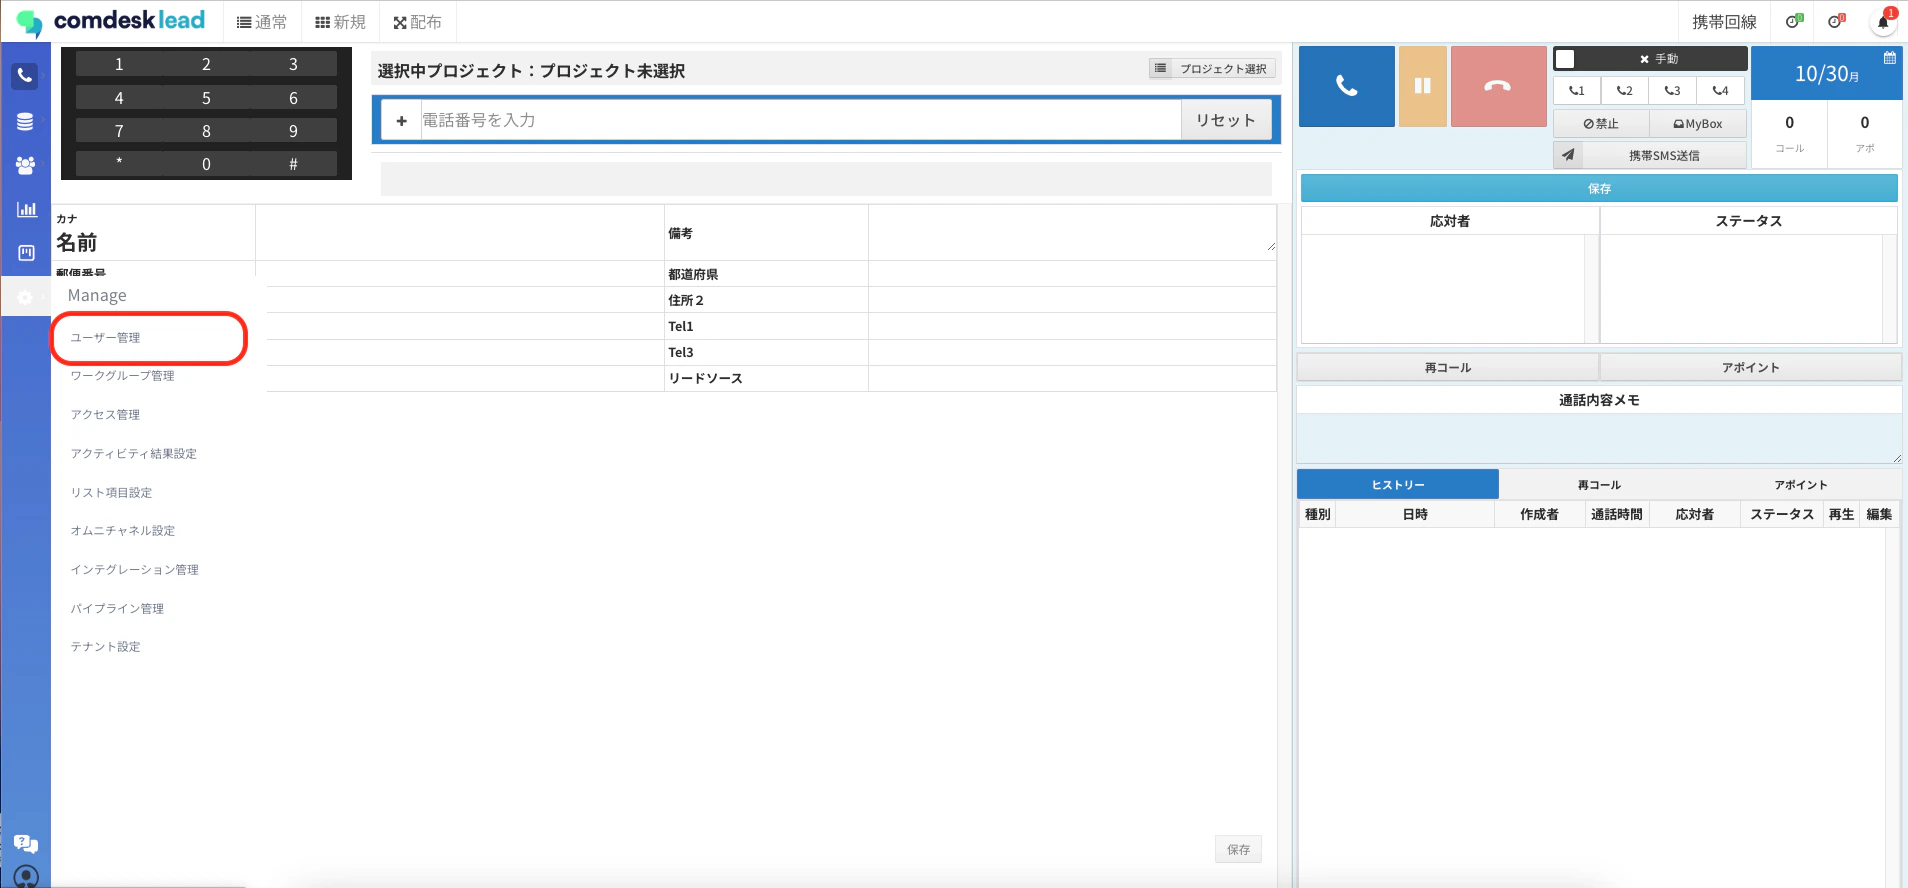Open ユーザー管理 in Manage menu
The height and width of the screenshot is (888, 1908).
(x=105, y=338)
